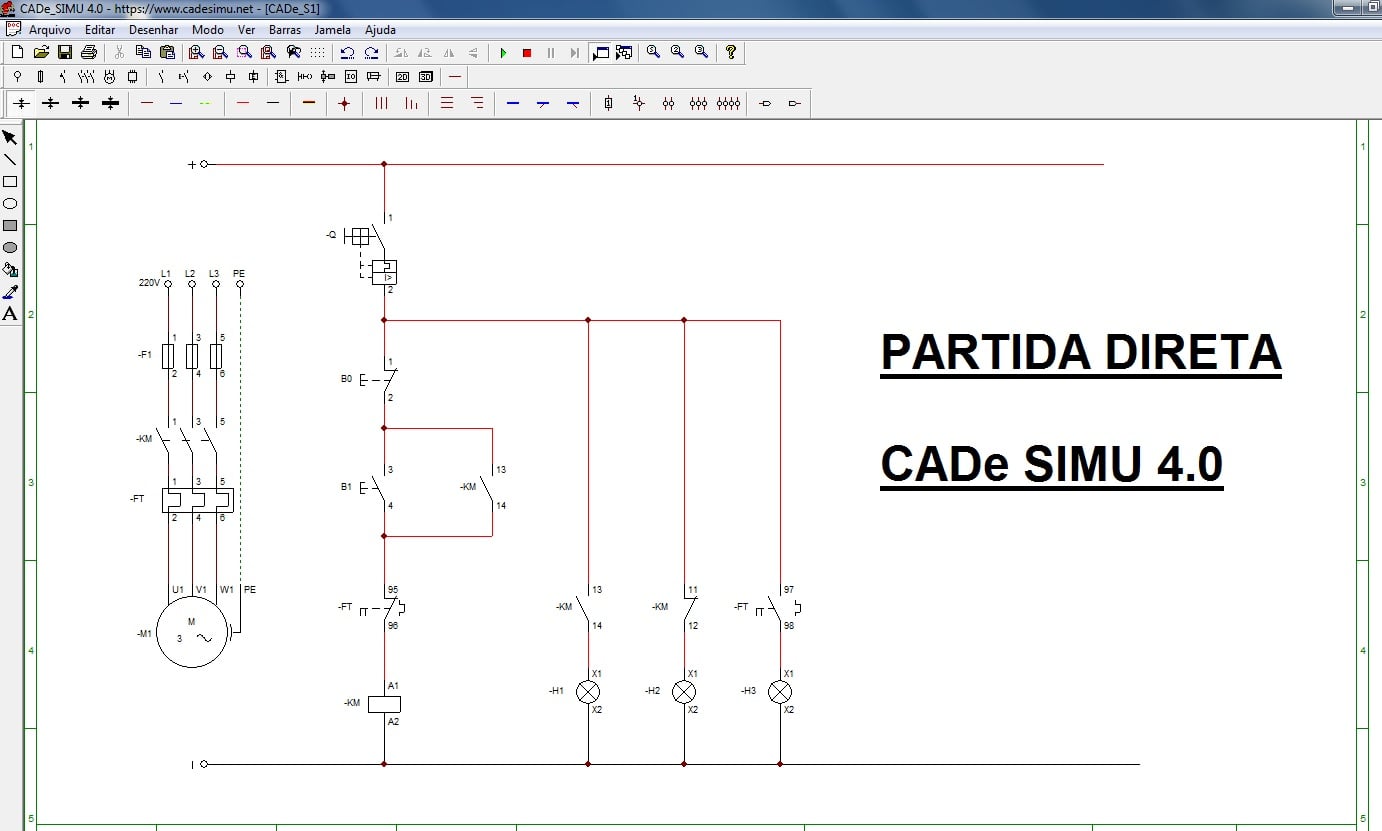Click the B1 start pushbutton in the schematic

coord(374,487)
